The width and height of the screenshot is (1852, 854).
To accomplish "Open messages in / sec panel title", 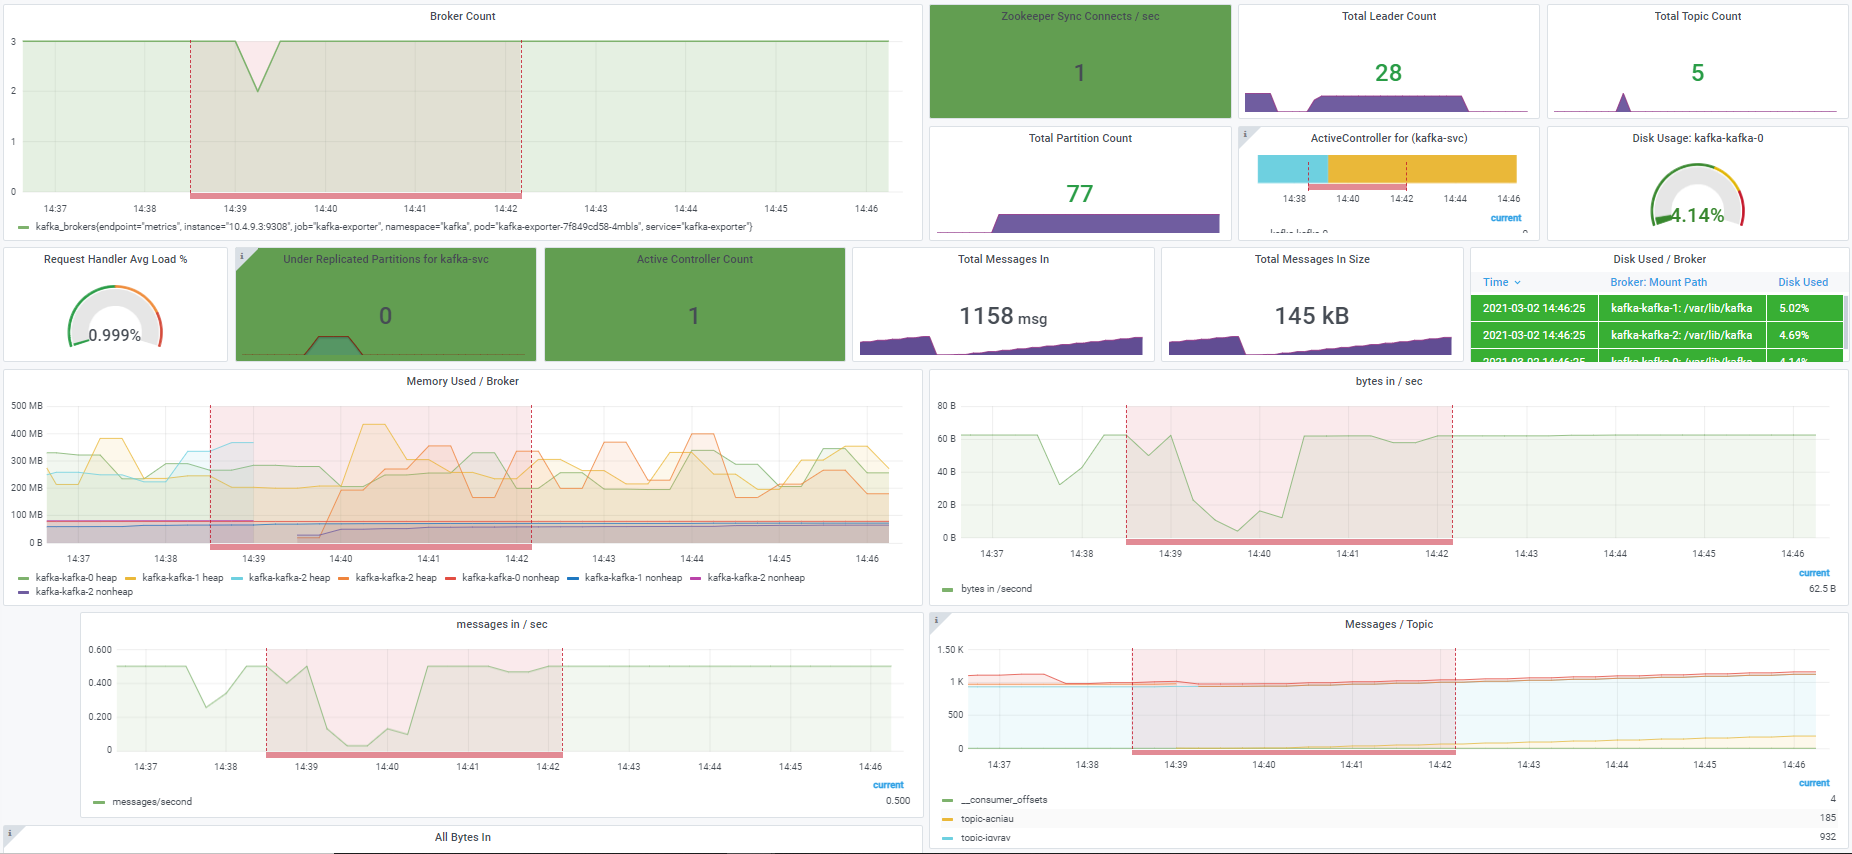I will coord(502,624).
